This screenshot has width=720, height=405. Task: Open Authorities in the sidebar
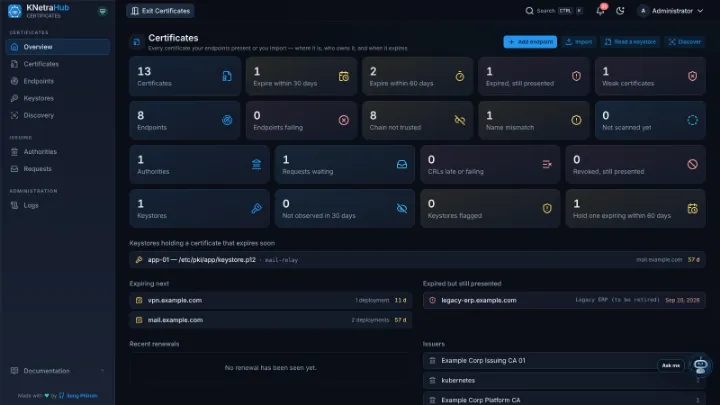click(58, 152)
